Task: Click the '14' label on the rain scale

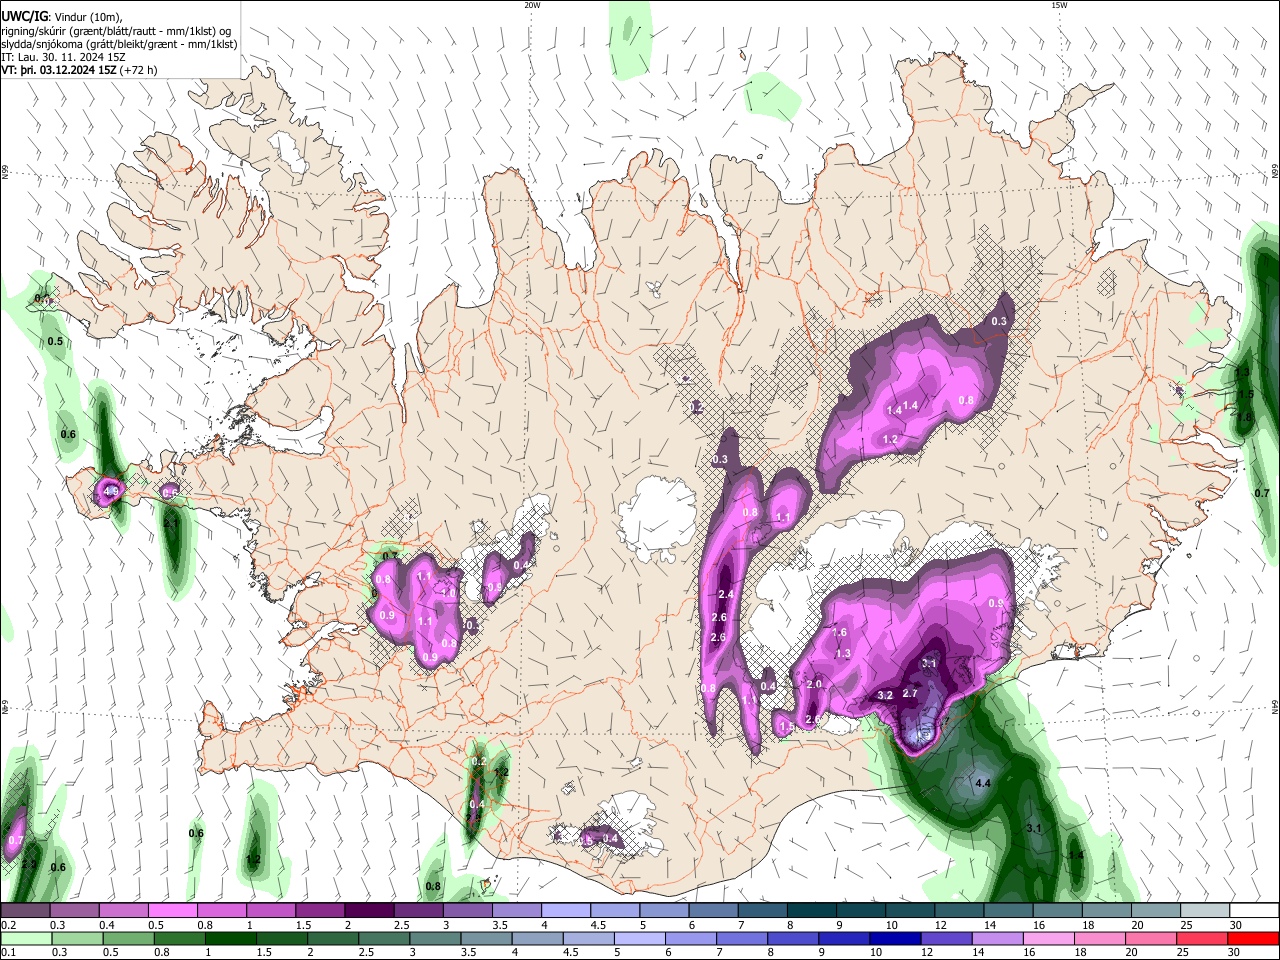Action: tap(979, 952)
